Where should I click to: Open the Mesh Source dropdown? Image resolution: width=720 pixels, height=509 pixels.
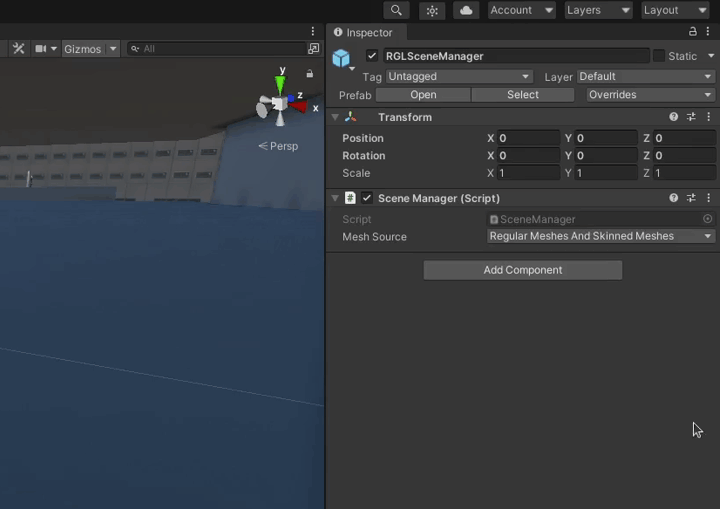click(x=601, y=236)
